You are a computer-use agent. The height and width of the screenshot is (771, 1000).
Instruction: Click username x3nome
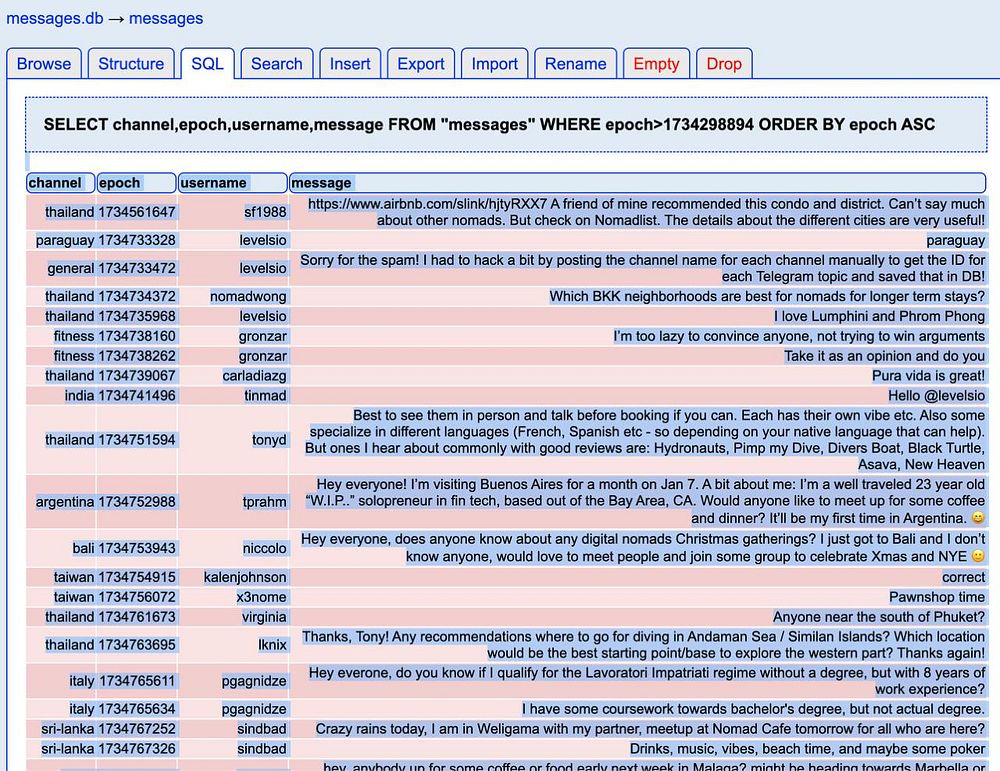261,597
